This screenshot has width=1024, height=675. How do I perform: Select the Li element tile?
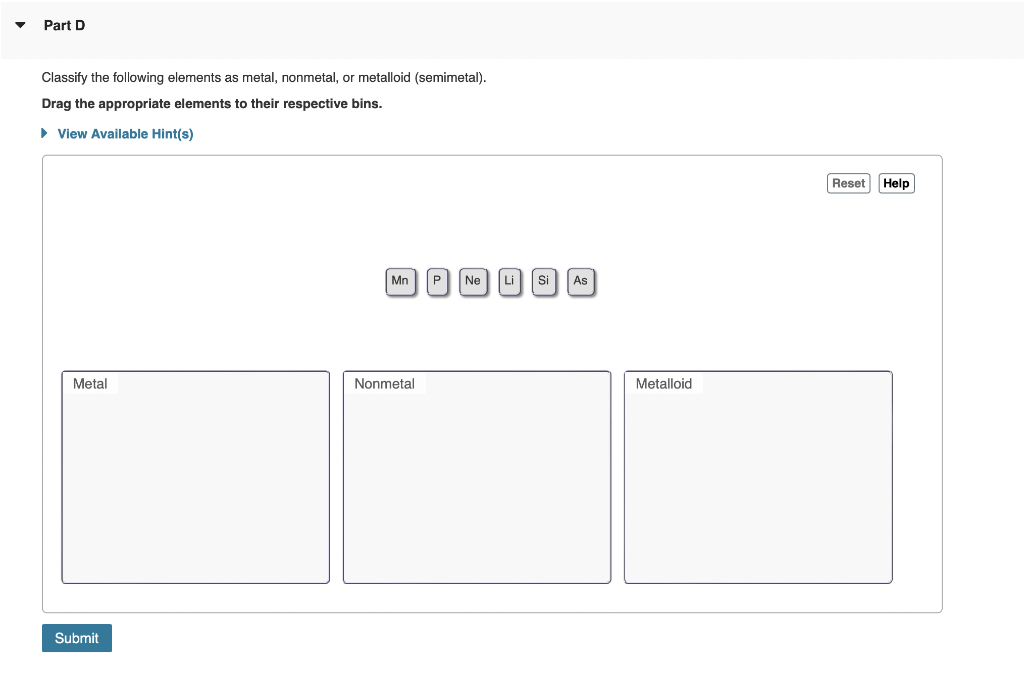point(509,281)
